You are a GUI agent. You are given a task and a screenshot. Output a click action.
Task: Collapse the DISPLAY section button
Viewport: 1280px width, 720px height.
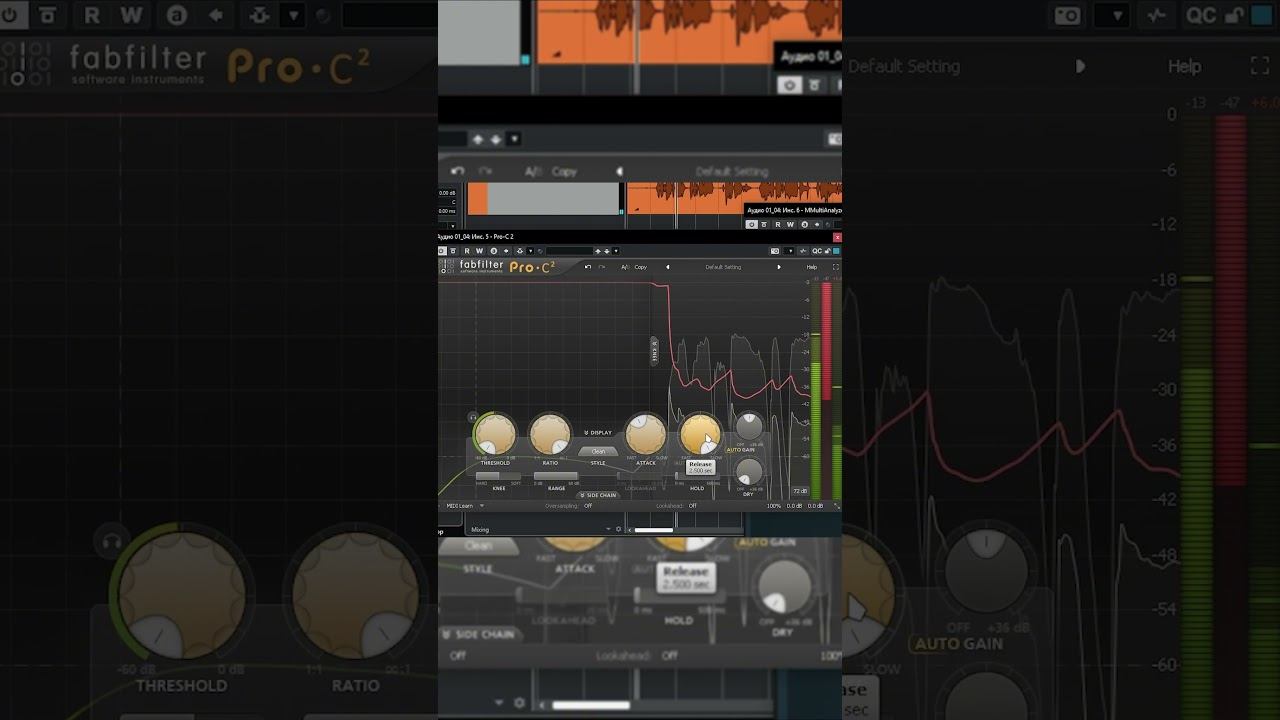pos(599,433)
